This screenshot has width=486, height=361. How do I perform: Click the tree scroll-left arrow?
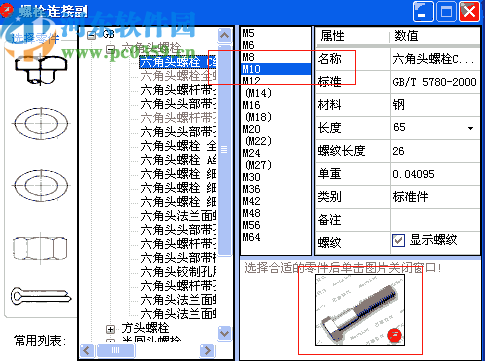(87, 350)
